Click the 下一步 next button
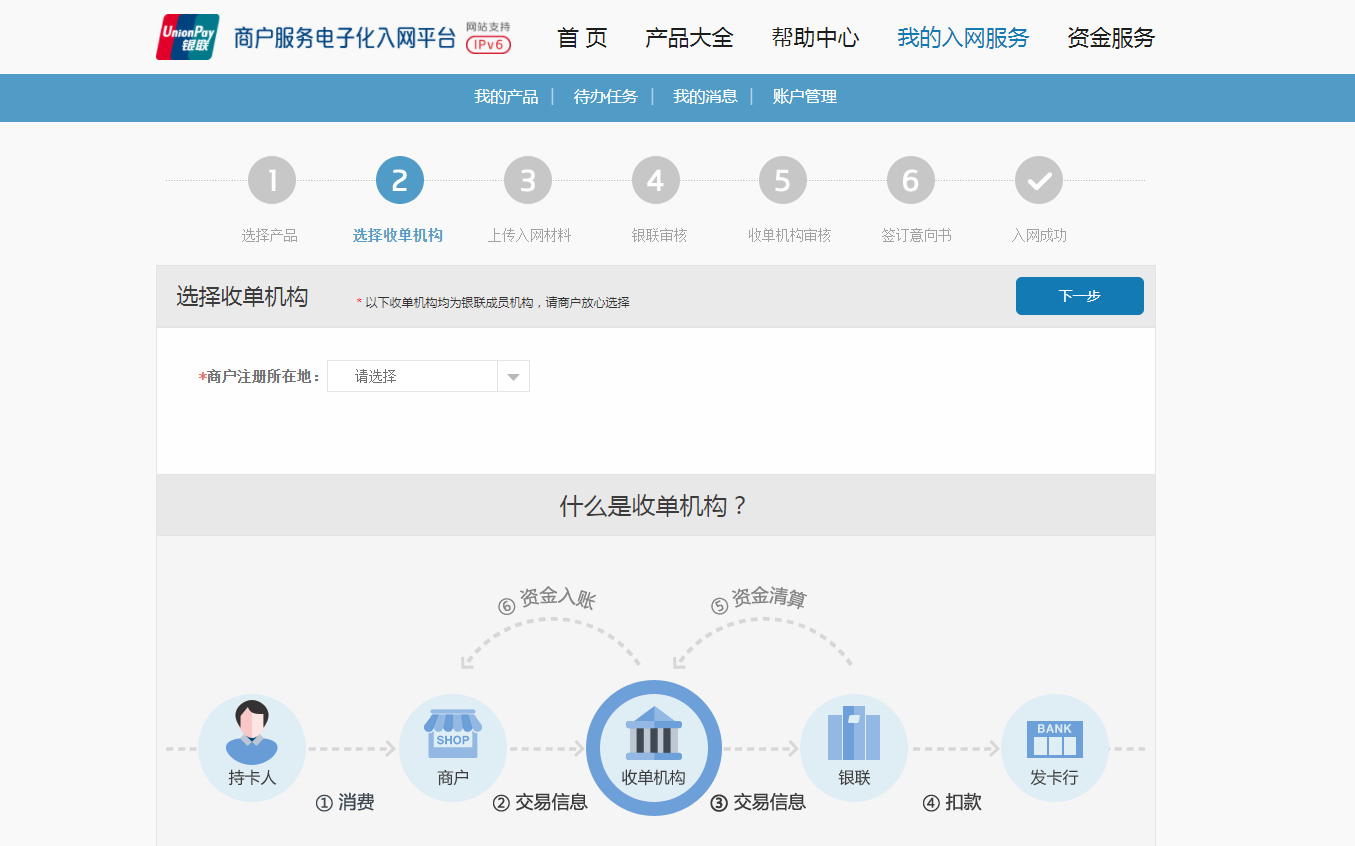 1080,296
